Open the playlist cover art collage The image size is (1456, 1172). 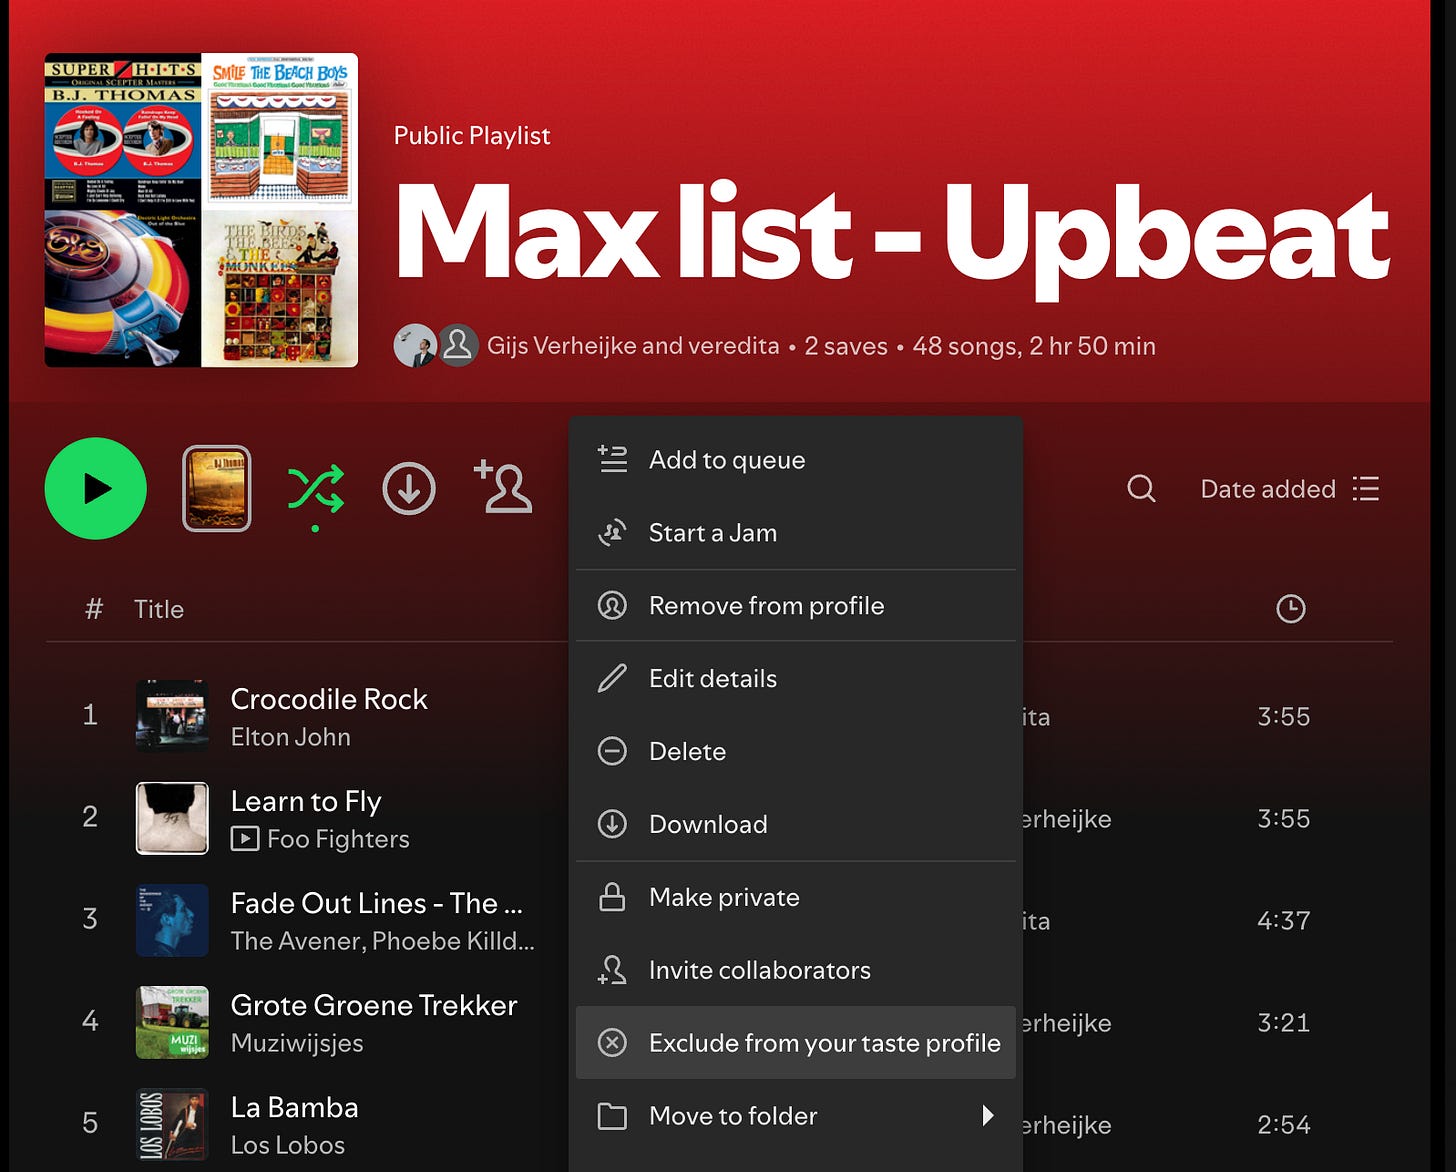point(201,210)
